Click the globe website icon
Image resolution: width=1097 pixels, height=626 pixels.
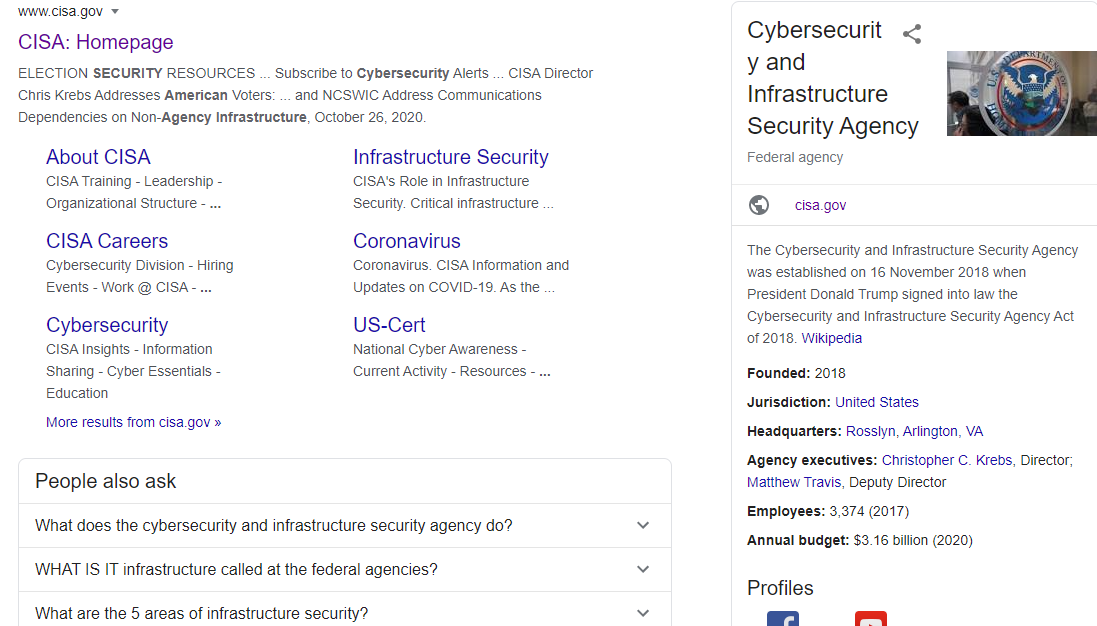coord(759,205)
